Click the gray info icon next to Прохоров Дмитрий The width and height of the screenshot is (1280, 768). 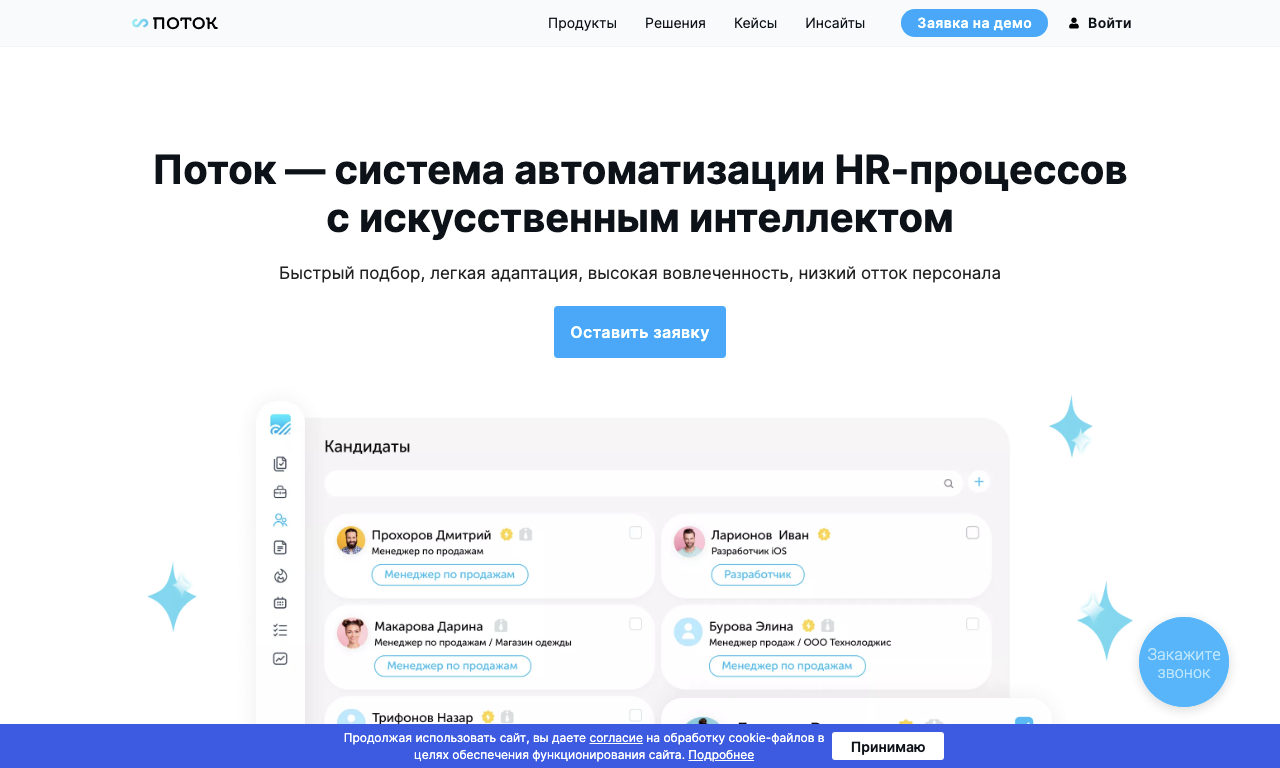[x=526, y=534]
